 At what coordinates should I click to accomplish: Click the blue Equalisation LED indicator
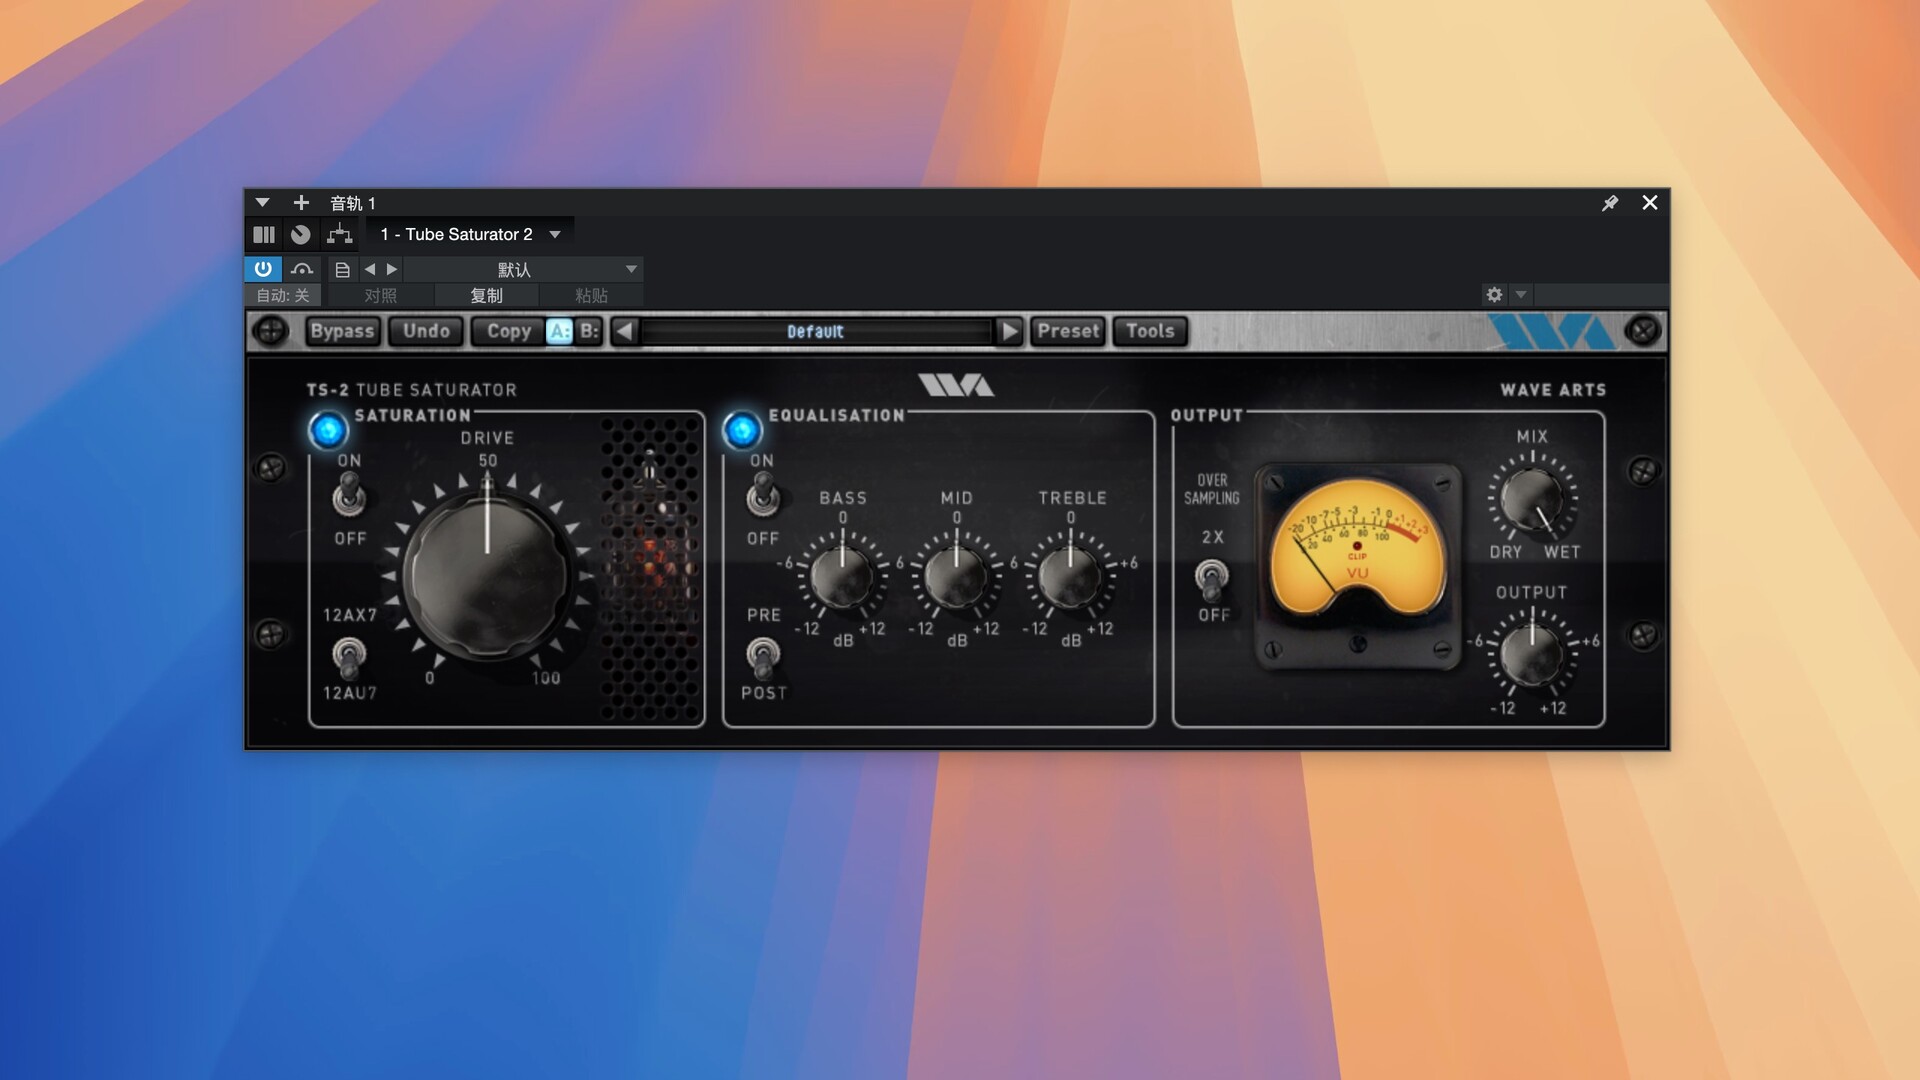742,430
